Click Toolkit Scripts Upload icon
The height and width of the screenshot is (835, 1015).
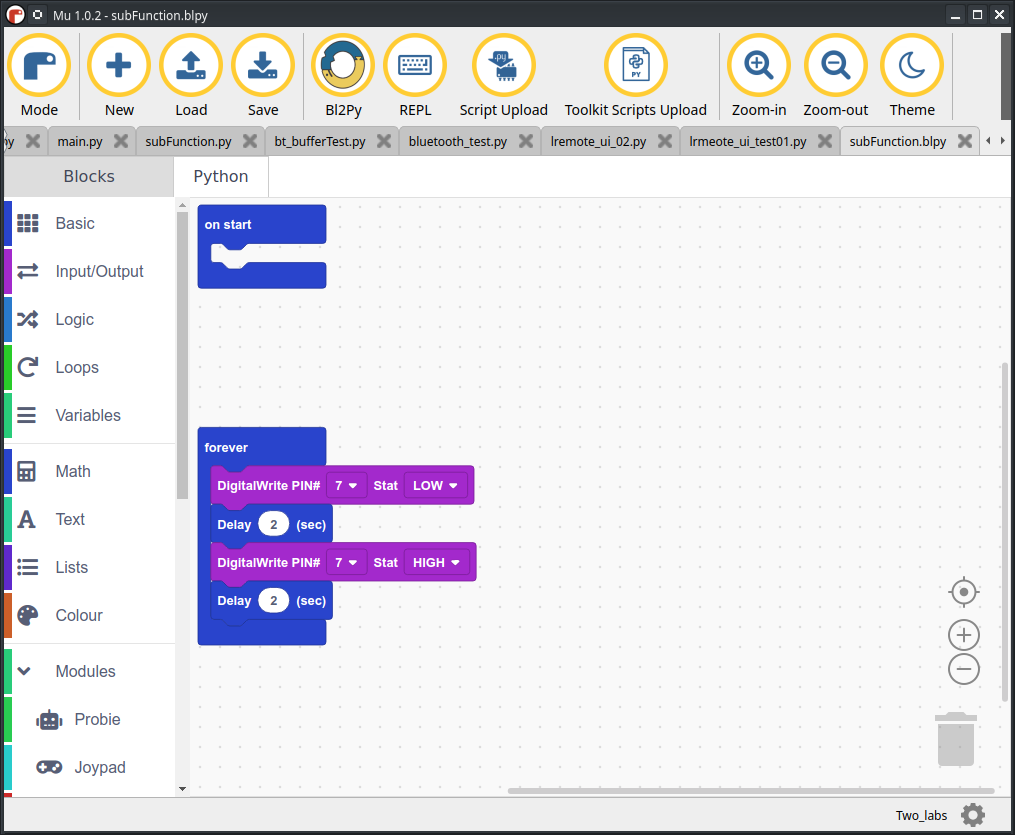[636, 65]
